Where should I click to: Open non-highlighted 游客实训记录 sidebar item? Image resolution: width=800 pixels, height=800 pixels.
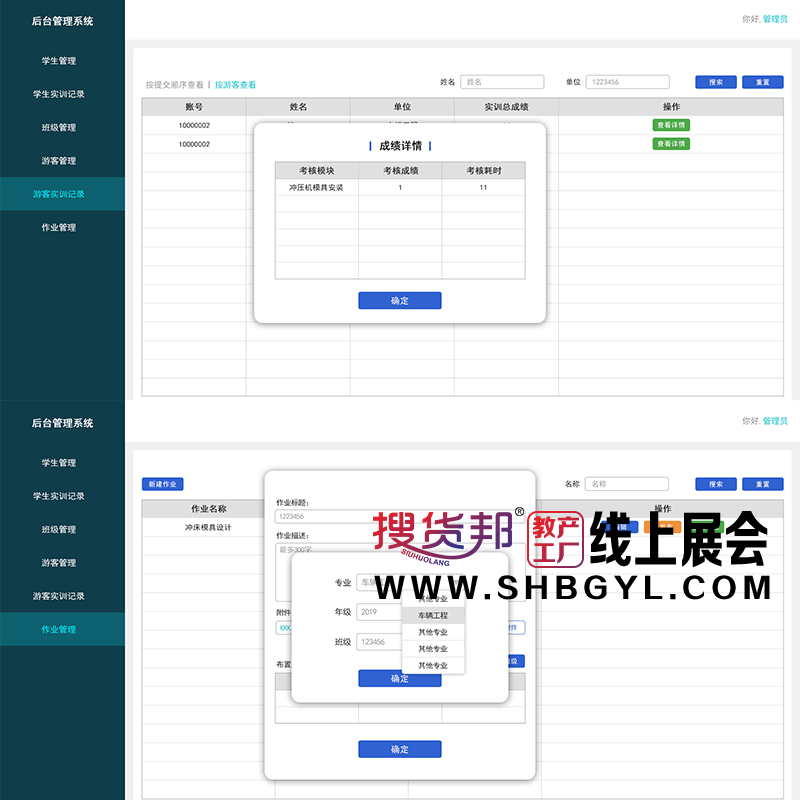59,596
